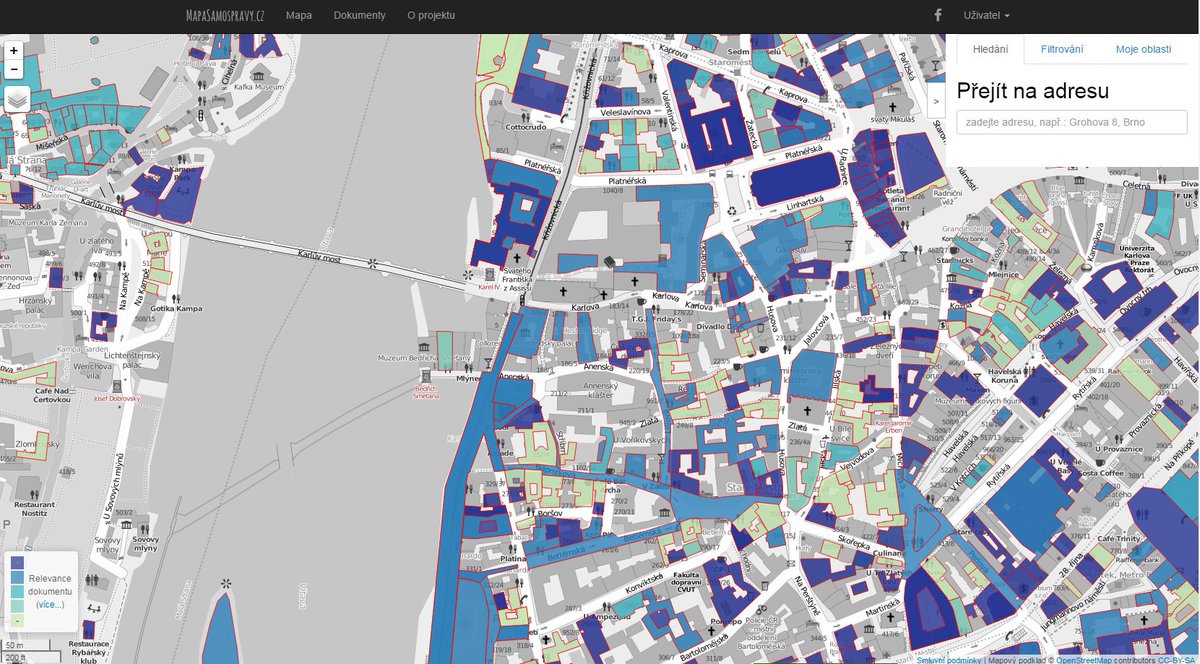
Task: Open the OpenStreetMap contributors link
Action: (x=1086, y=659)
